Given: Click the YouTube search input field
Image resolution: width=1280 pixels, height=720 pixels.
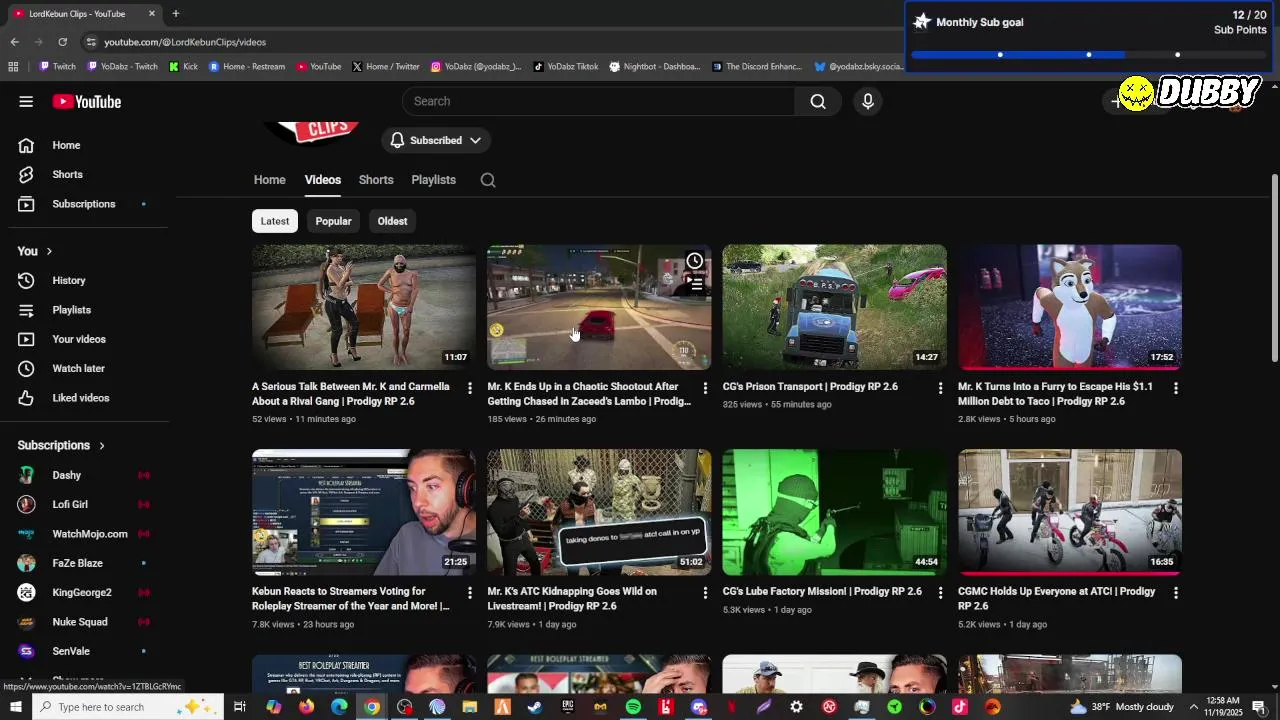Looking at the screenshot, I should pyautogui.click(x=598, y=101).
